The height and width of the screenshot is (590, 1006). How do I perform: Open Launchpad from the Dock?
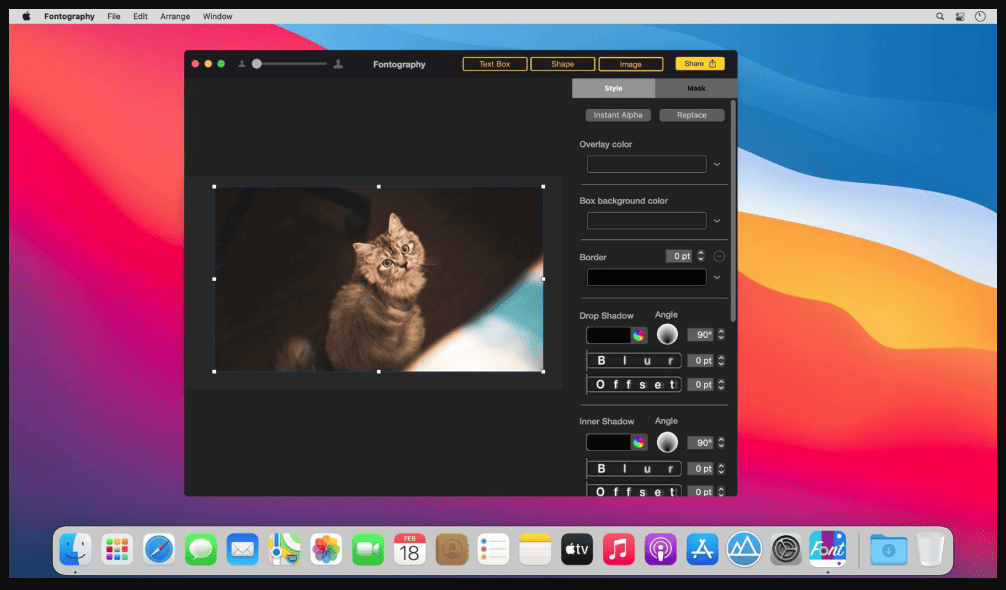click(x=117, y=549)
